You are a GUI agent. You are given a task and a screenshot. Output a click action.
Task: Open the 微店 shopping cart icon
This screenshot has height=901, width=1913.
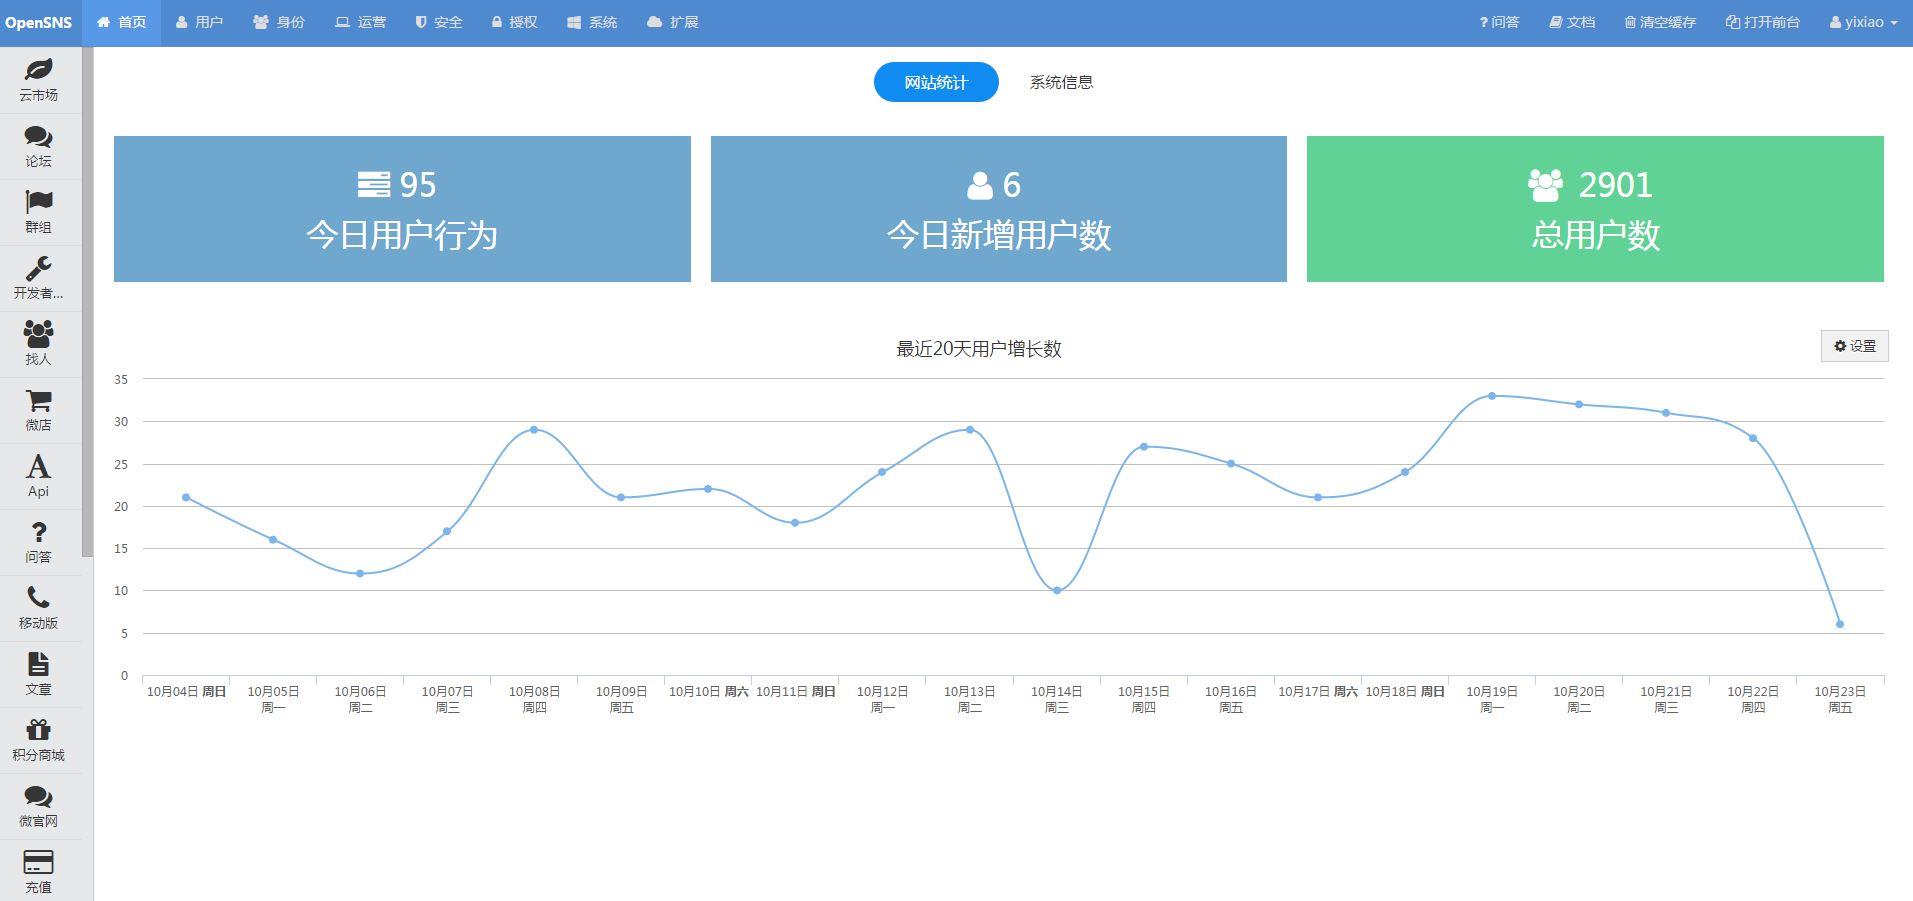tap(38, 401)
